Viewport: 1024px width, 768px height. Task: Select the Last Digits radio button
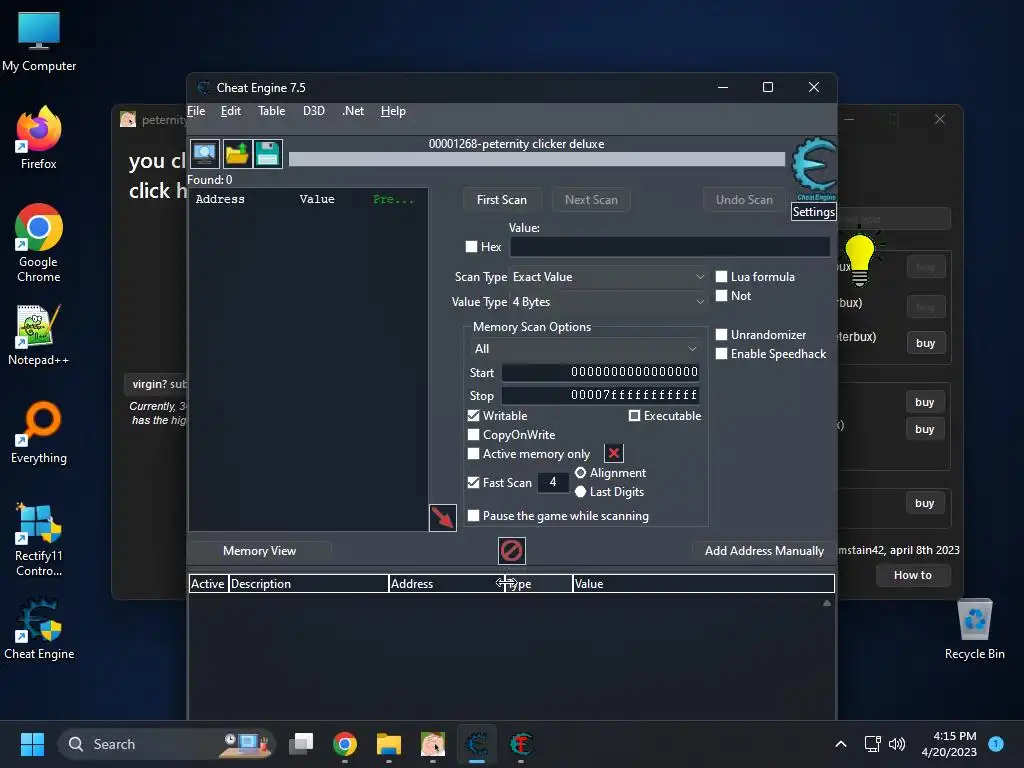581,492
